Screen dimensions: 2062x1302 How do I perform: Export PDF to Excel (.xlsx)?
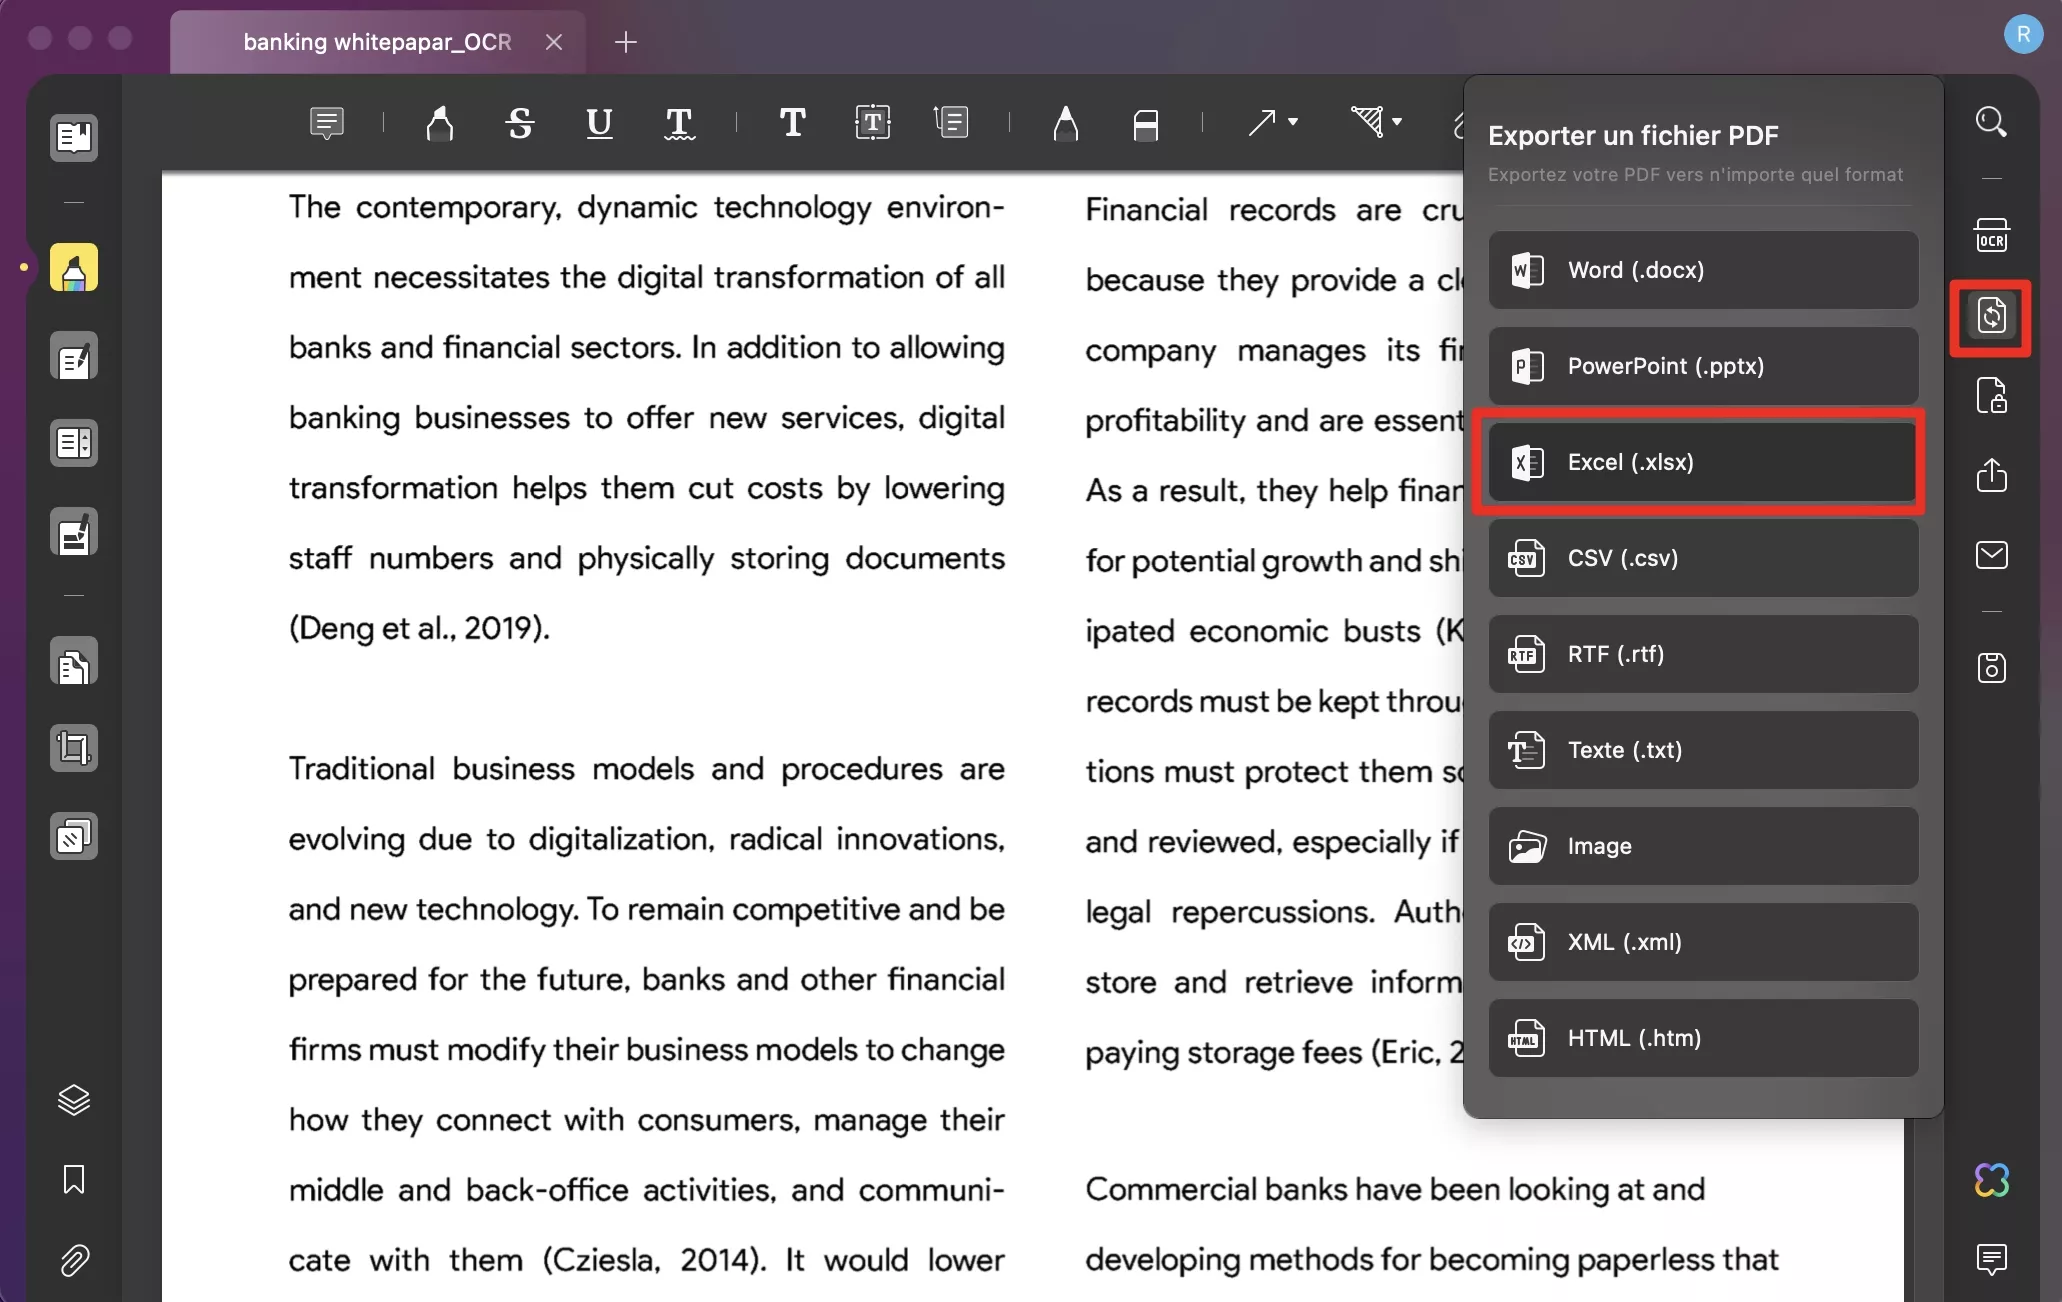point(1703,462)
